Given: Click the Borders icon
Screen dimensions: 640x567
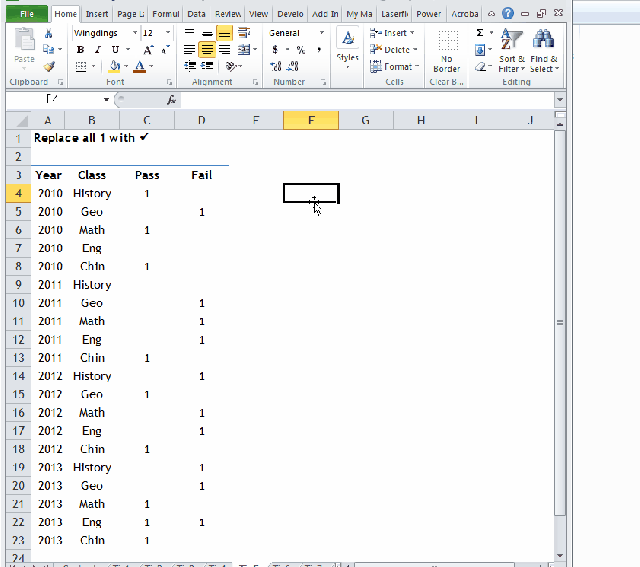Looking at the screenshot, I should (x=81, y=66).
